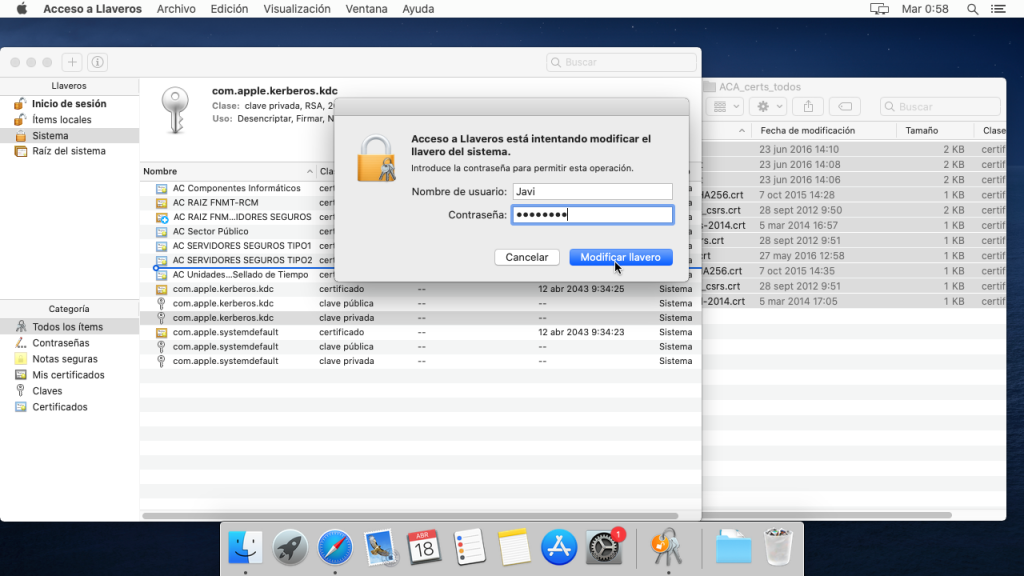
Task: Show the Contraseñas category
Action: (x=69, y=343)
